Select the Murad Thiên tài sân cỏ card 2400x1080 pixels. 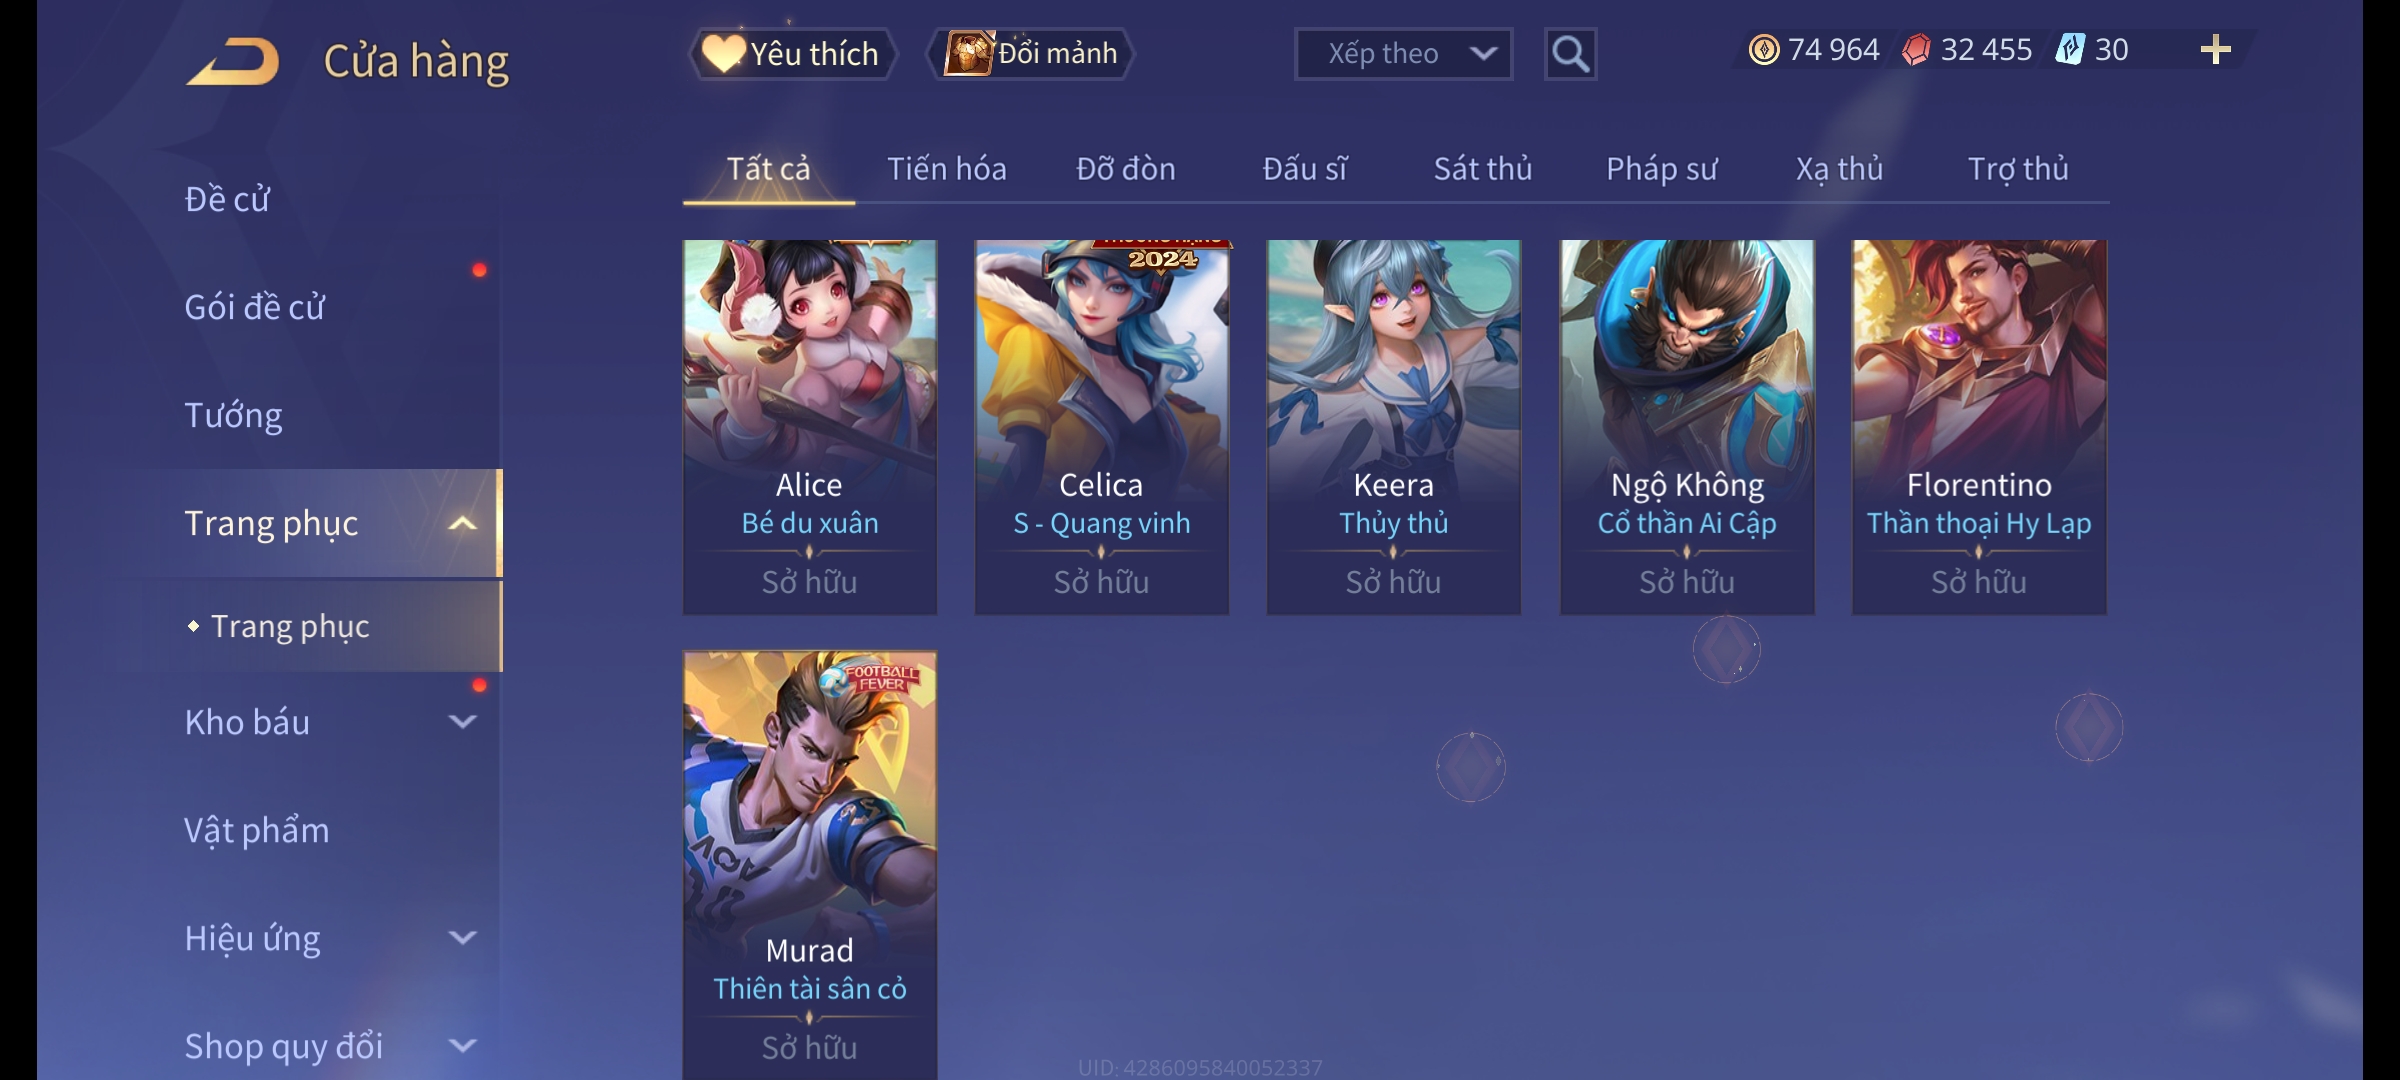coord(809,865)
